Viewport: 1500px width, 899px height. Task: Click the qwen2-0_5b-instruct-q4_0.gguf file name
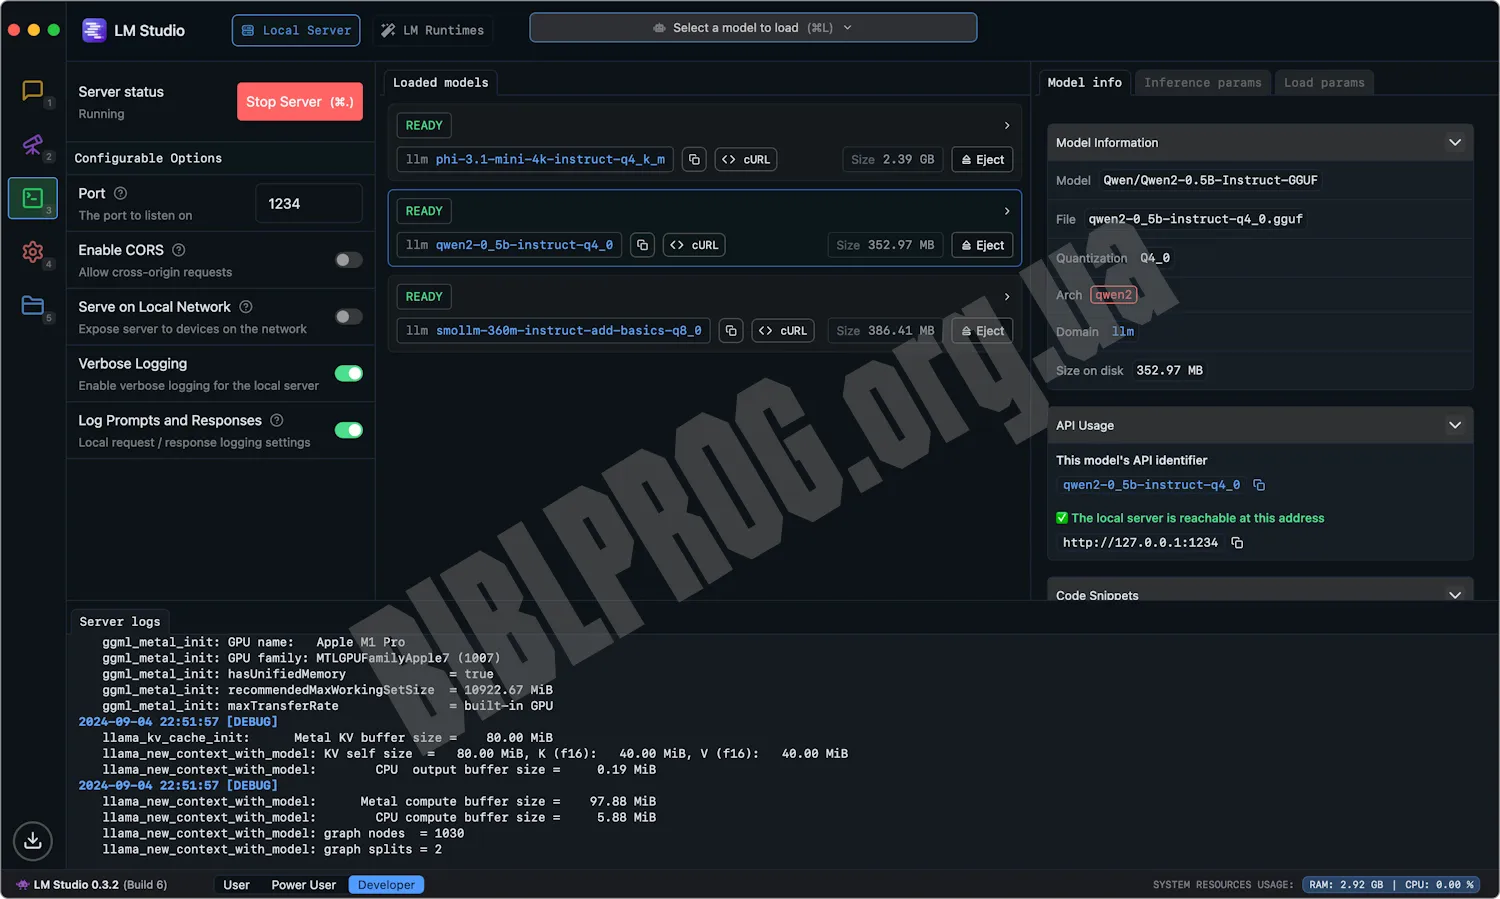click(1195, 219)
